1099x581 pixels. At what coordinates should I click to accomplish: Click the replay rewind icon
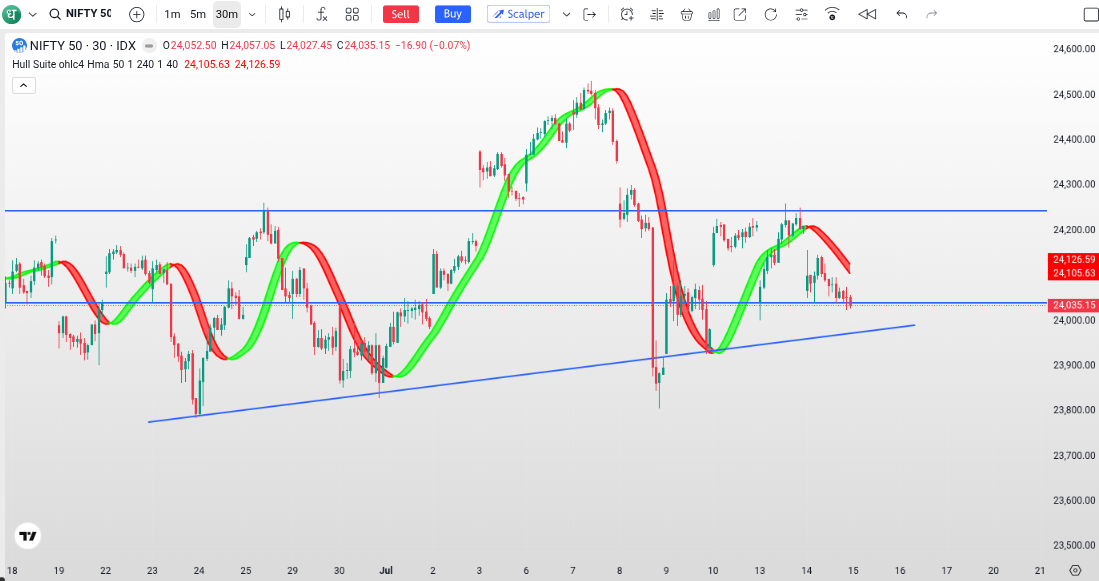867,14
